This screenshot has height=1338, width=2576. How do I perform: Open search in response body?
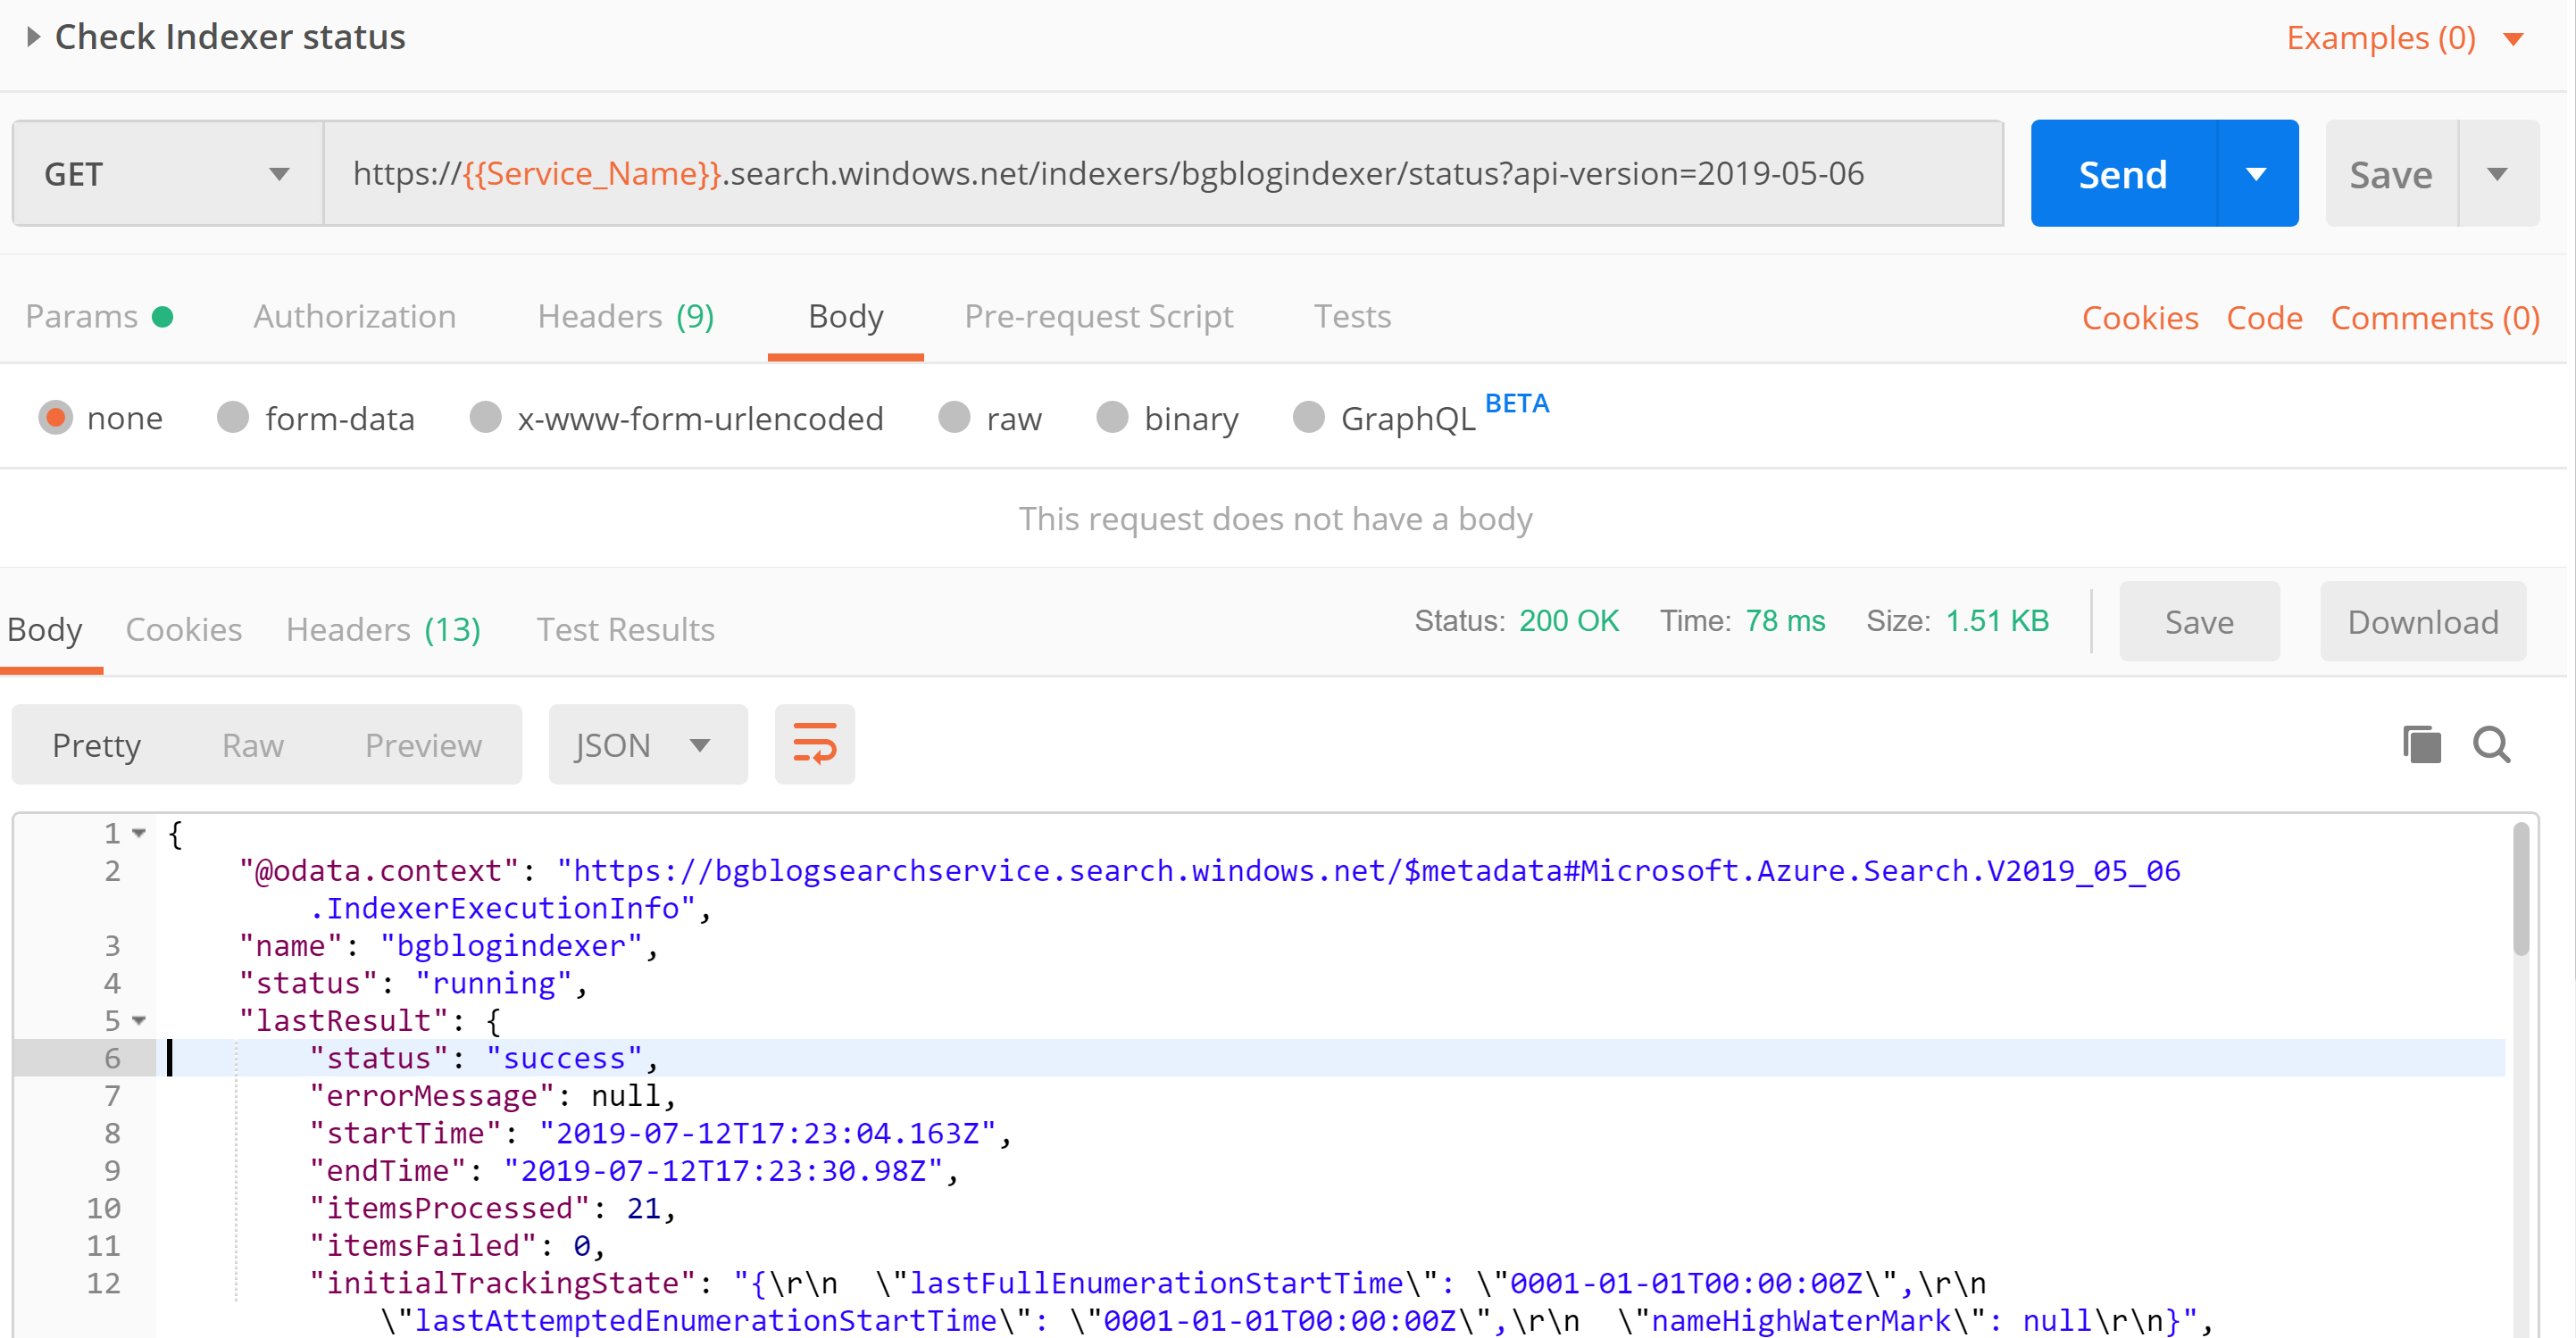click(2492, 745)
